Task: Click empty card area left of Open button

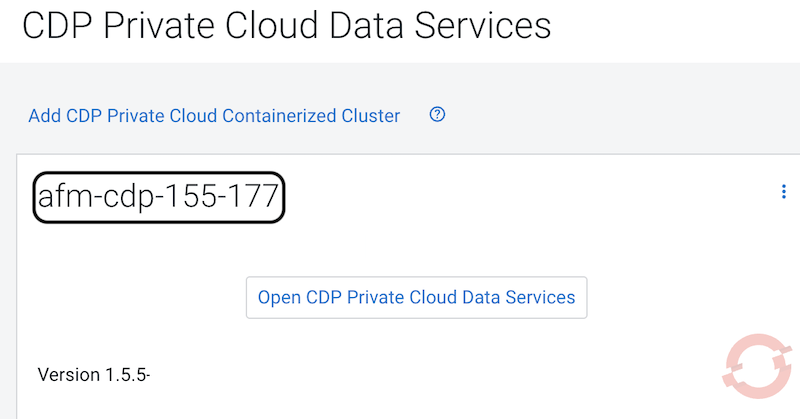Action: click(130, 297)
